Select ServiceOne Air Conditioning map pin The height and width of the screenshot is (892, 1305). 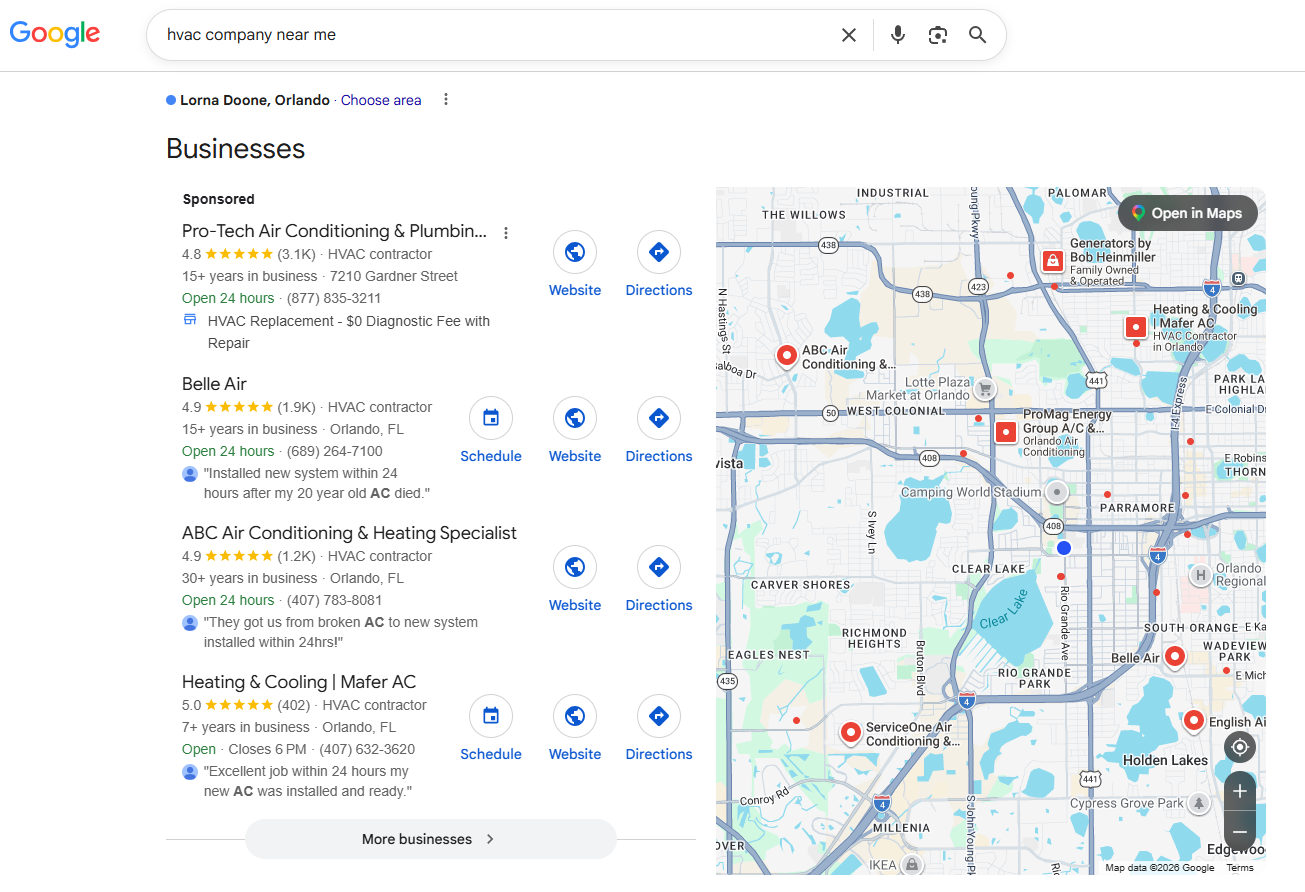(x=851, y=733)
